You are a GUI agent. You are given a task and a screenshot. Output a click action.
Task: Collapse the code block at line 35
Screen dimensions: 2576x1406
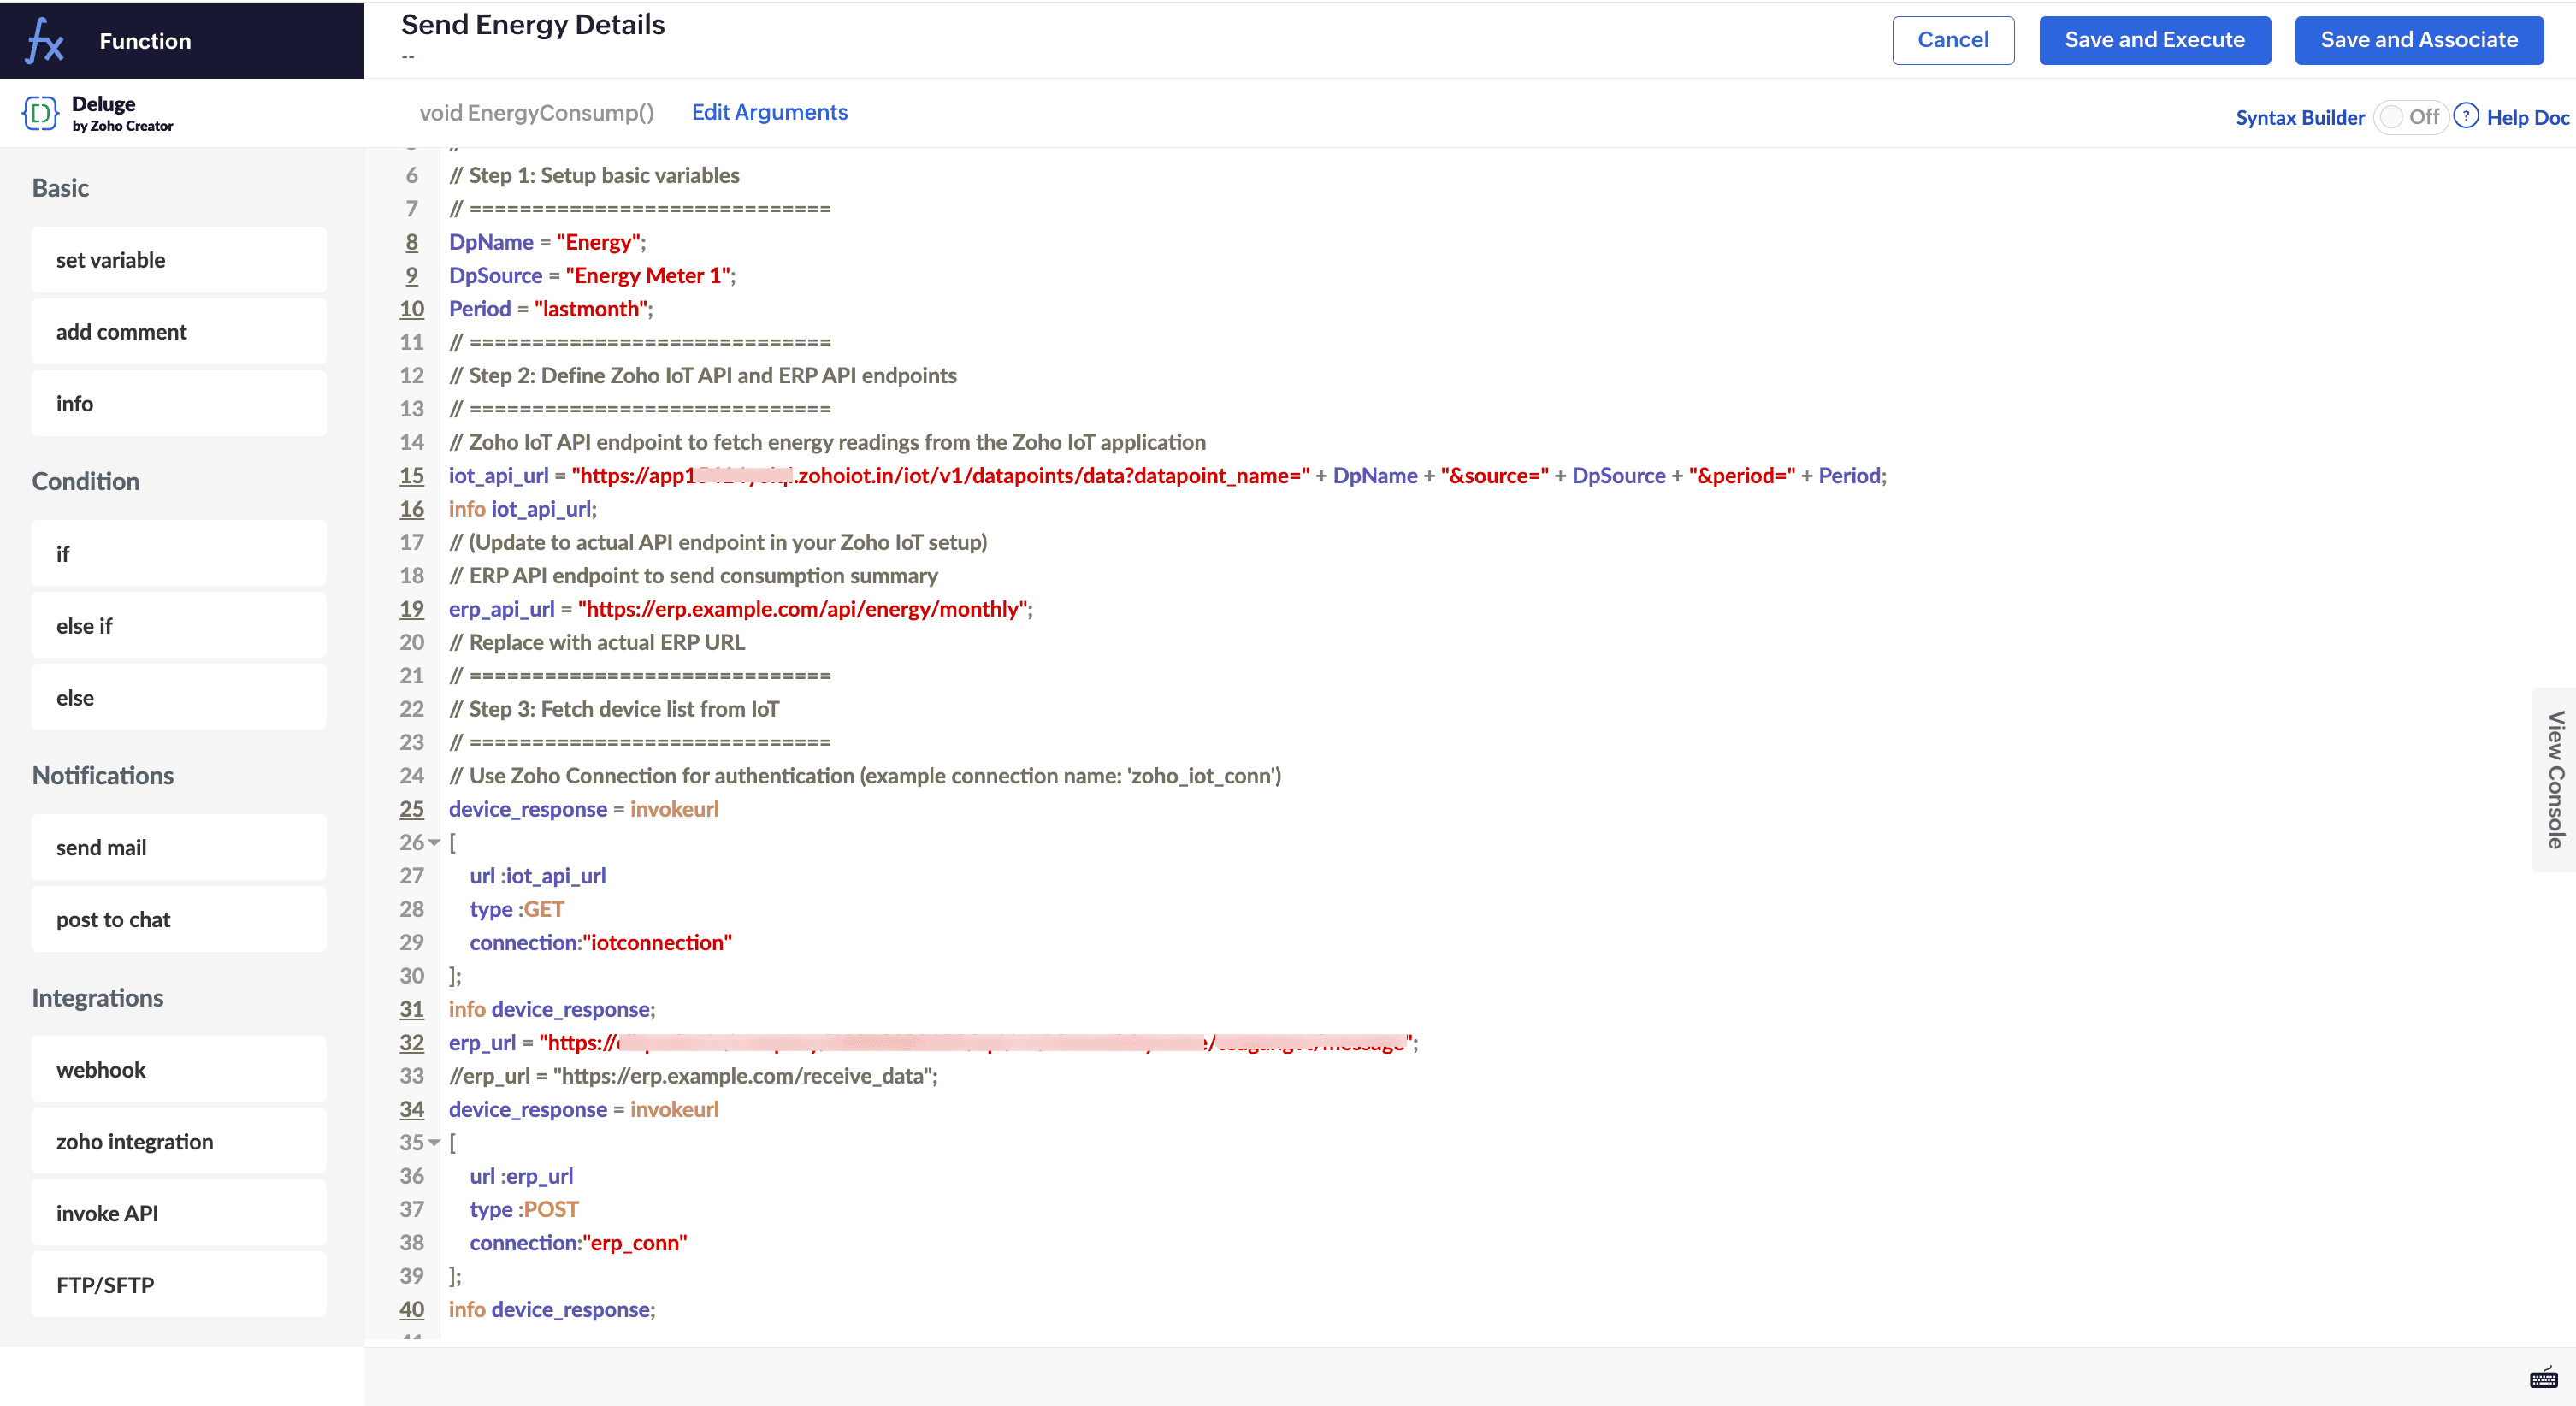(434, 1143)
